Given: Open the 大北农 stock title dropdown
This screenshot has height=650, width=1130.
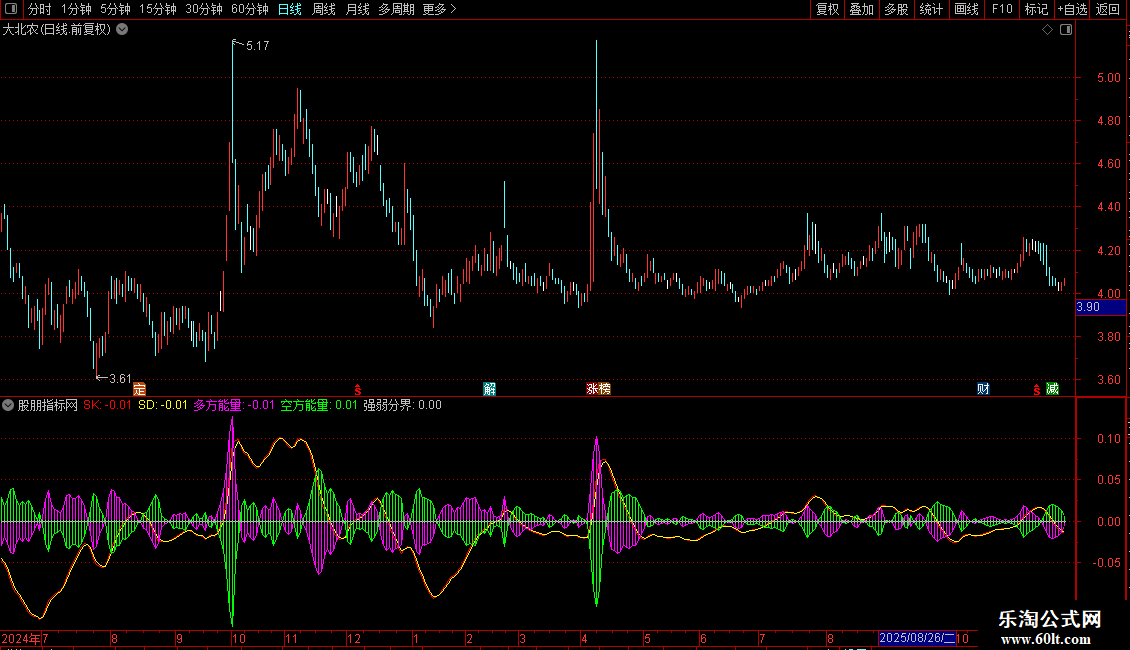Looking at the screenshot, I should point(122,29).
